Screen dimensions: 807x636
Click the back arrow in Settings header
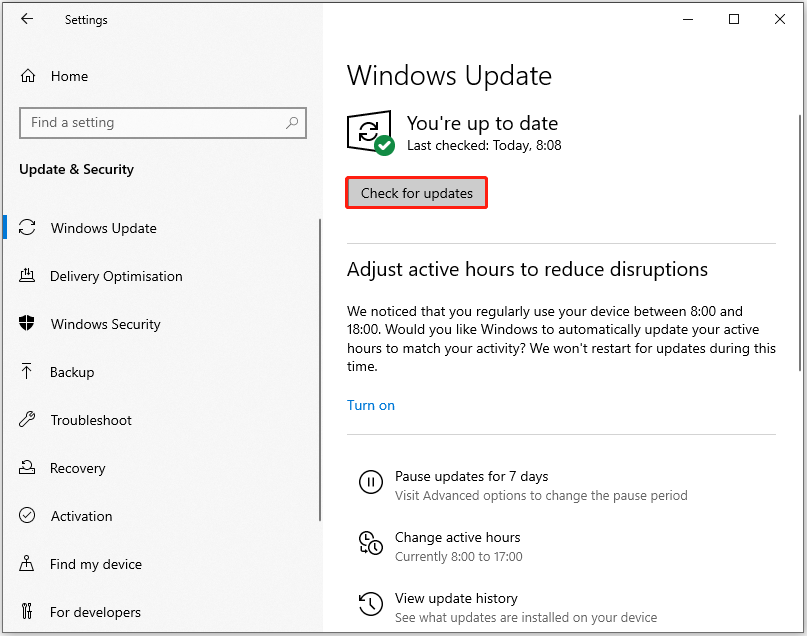click(x=27, y=19)
